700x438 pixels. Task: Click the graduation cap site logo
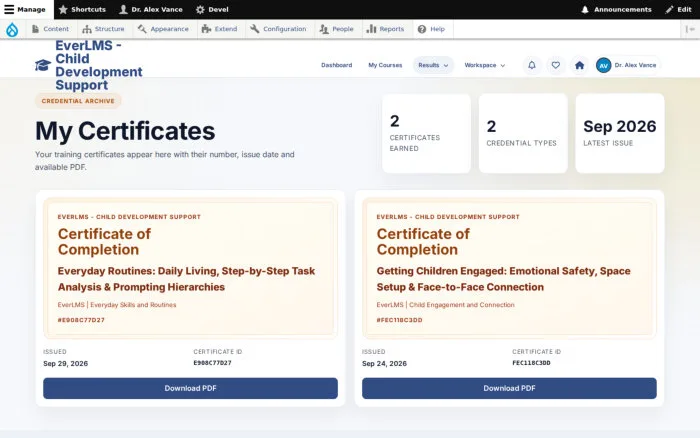click(43, 65)
